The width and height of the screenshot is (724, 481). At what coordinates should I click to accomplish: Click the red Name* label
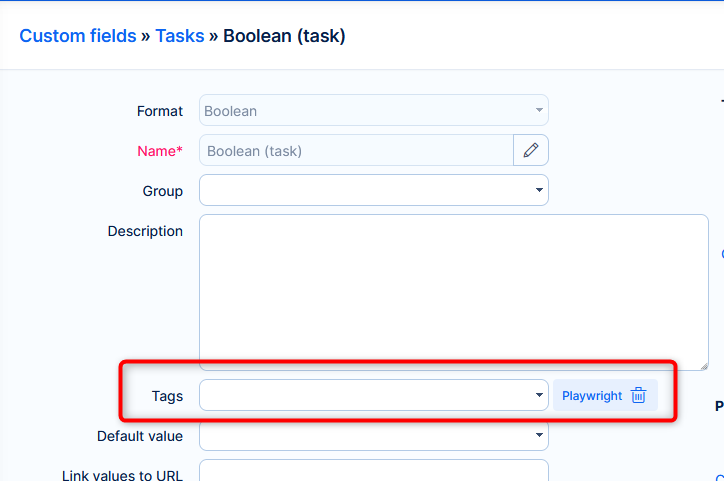[160, 151]
